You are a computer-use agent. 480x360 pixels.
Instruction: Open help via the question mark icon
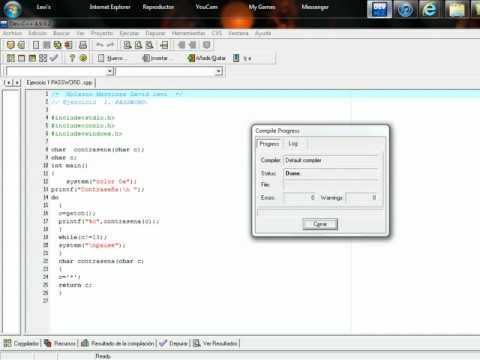click(72, 58)
